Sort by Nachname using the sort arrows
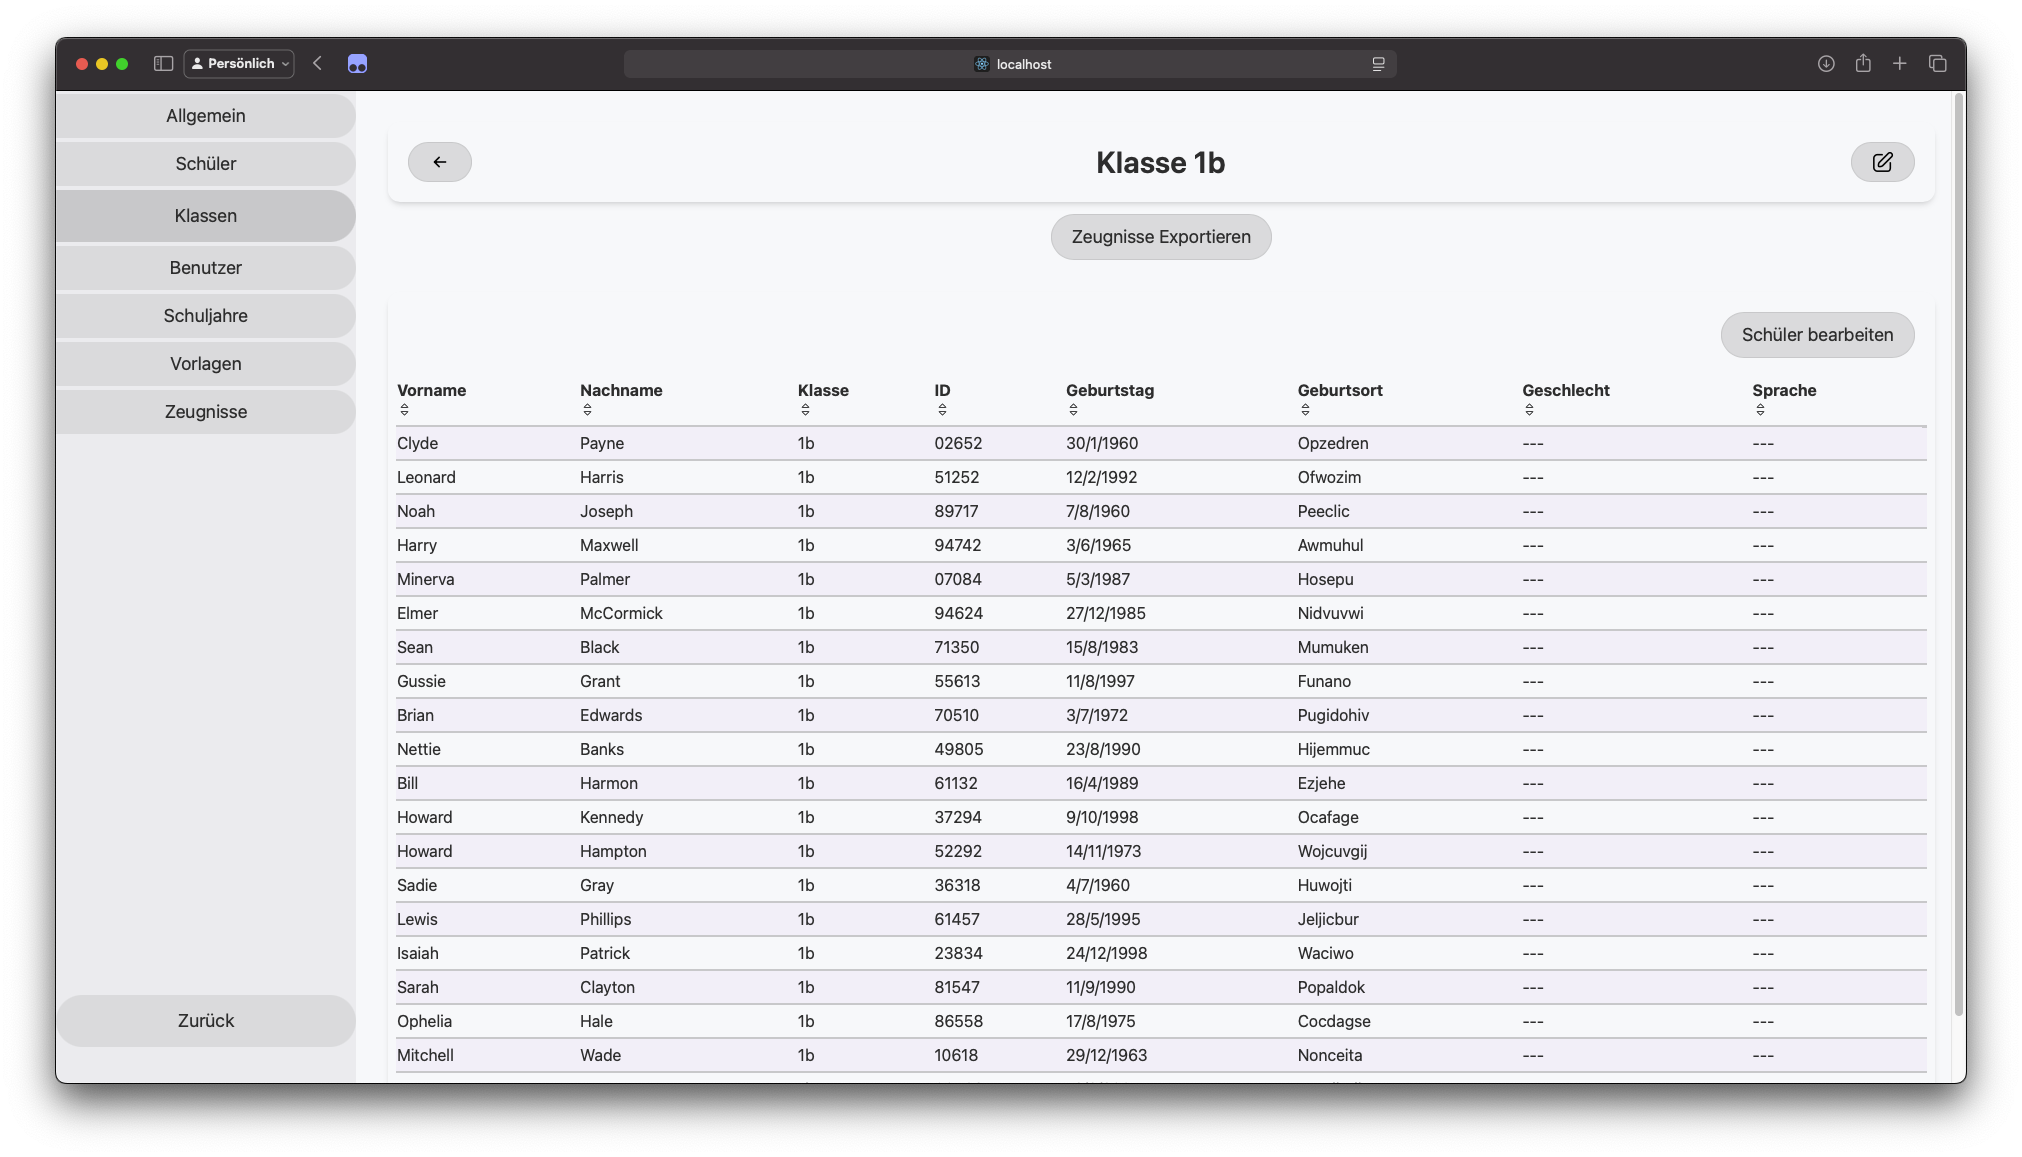The image size is (2022, 1157). point(587,410)
